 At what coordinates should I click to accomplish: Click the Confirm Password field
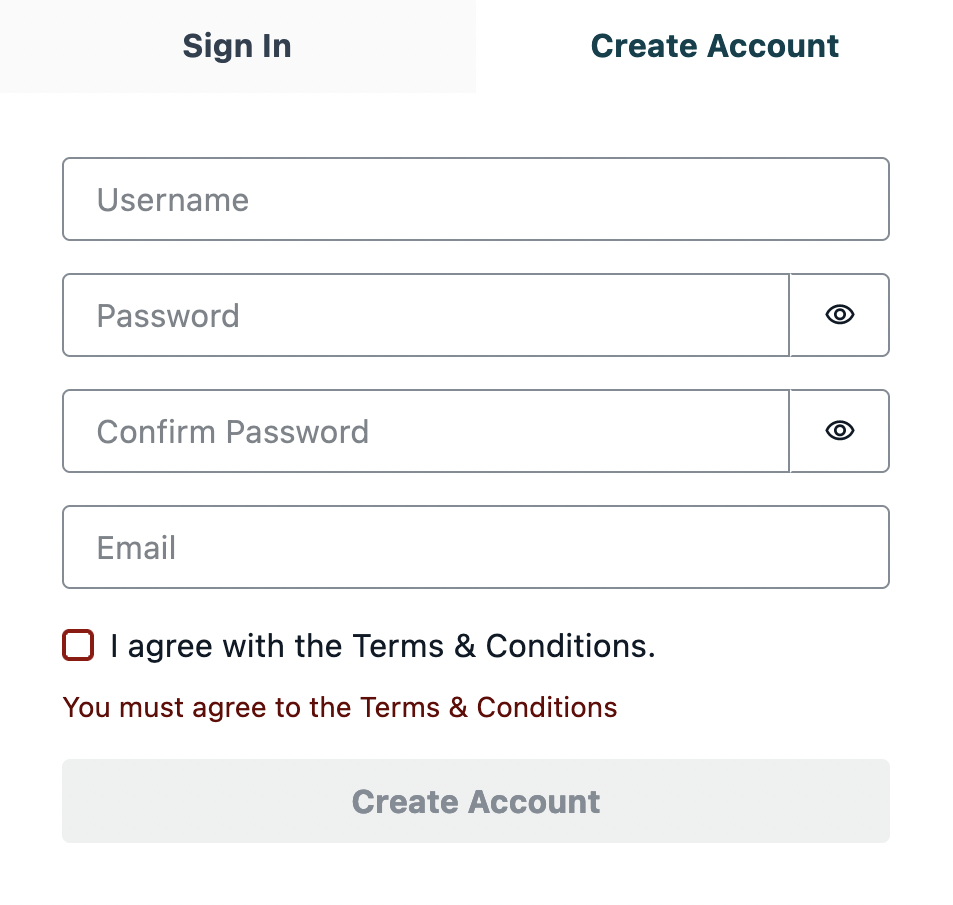pyautogui.click(x=426, y=431)
